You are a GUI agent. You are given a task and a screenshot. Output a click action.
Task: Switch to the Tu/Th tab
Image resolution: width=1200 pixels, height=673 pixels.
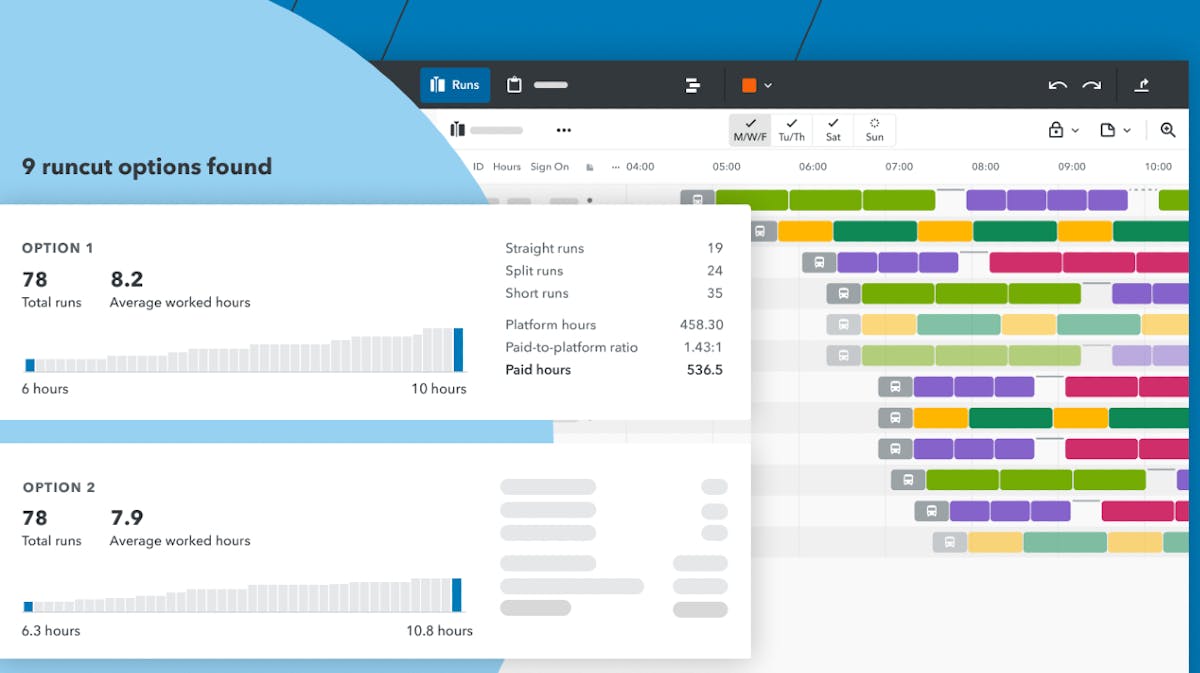coord(791,129)
